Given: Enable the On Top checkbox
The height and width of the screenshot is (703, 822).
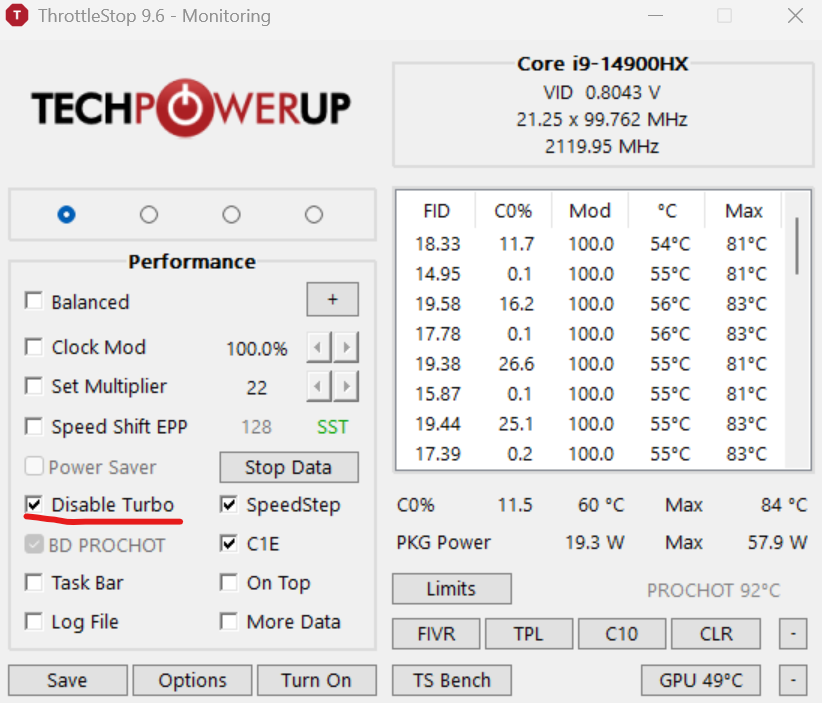Looking at the screenshot, I should click(x=229, y=582).
